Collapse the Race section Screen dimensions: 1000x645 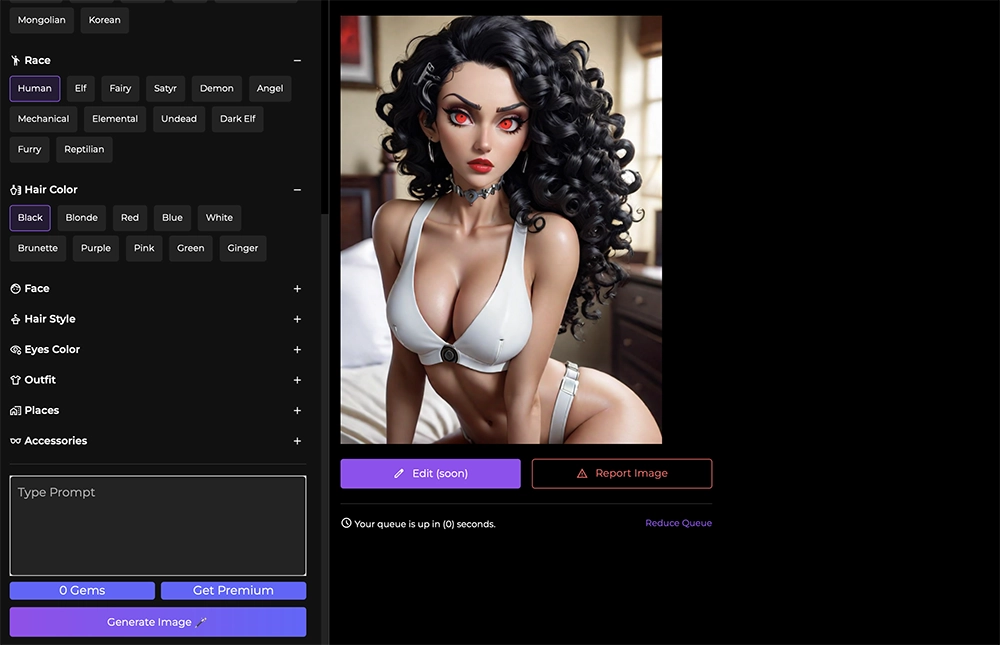(297, 60)
